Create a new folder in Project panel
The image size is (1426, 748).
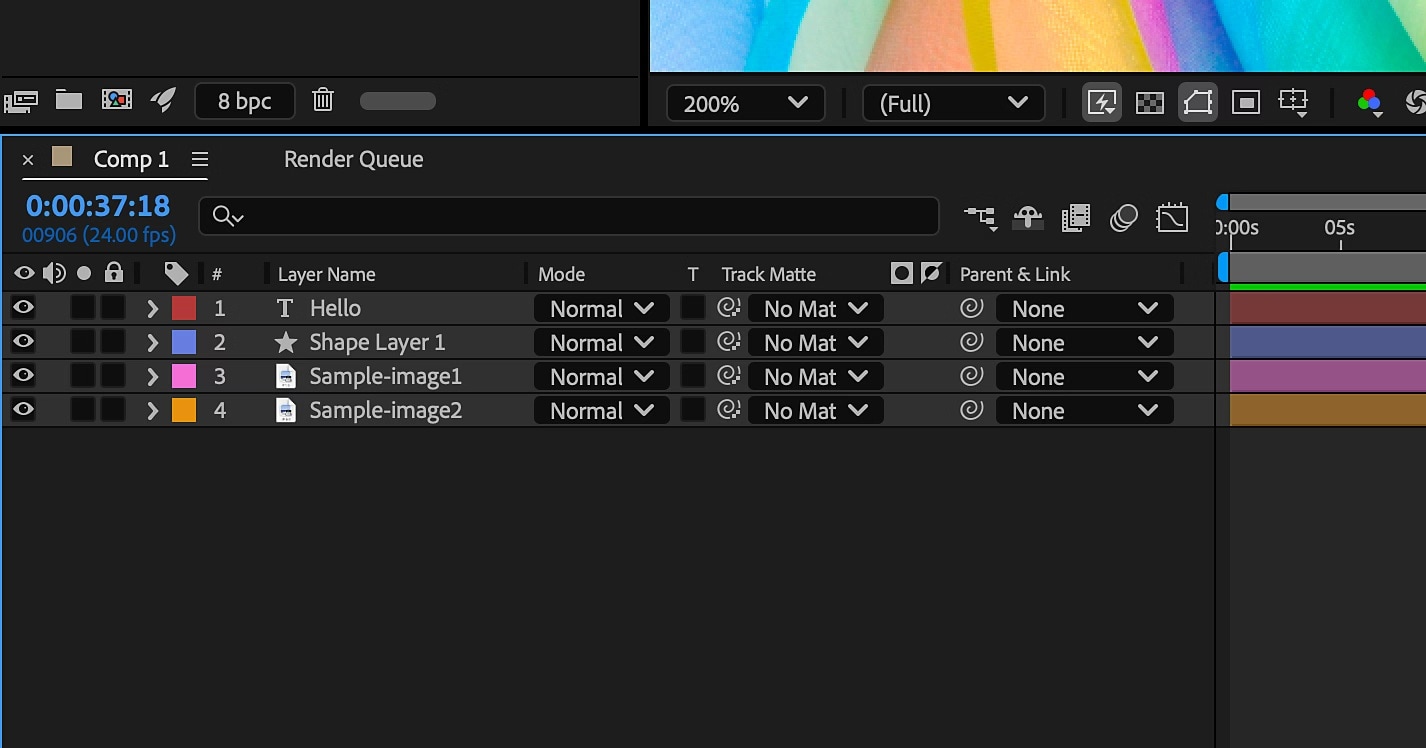(x=68, y=99)
